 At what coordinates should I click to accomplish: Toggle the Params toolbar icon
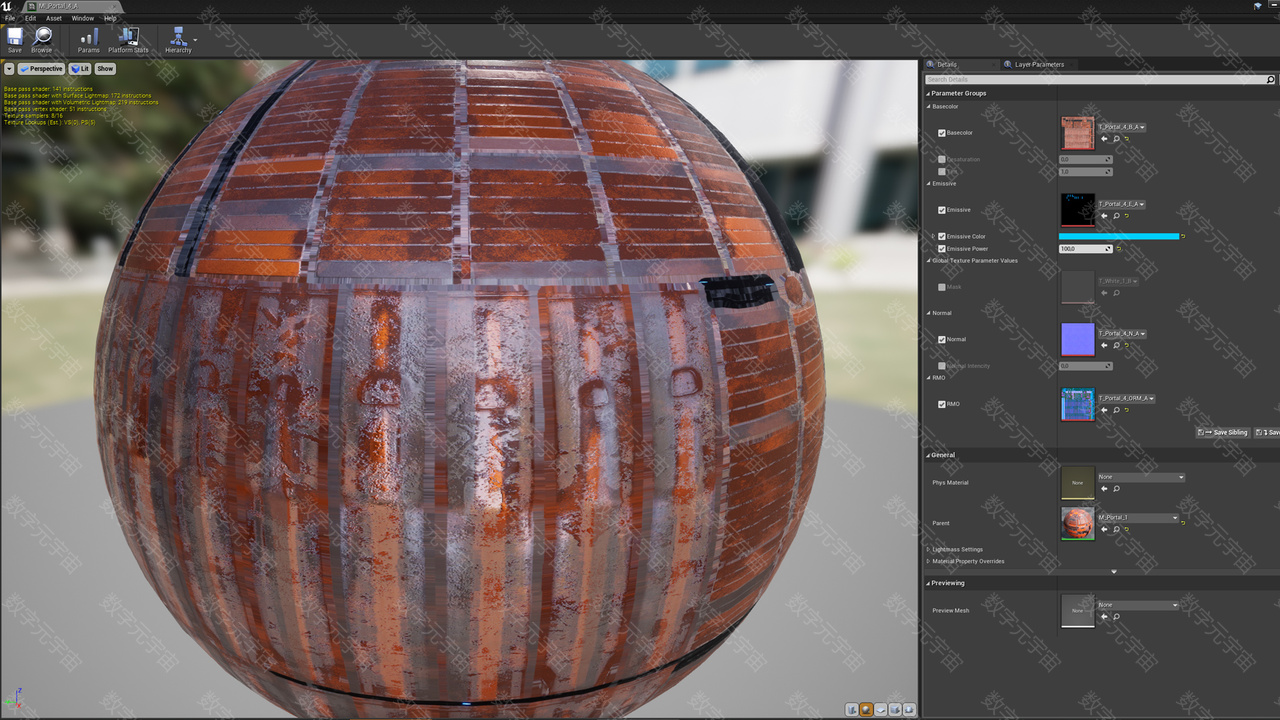pyautogui.click(x=89, y=40)
